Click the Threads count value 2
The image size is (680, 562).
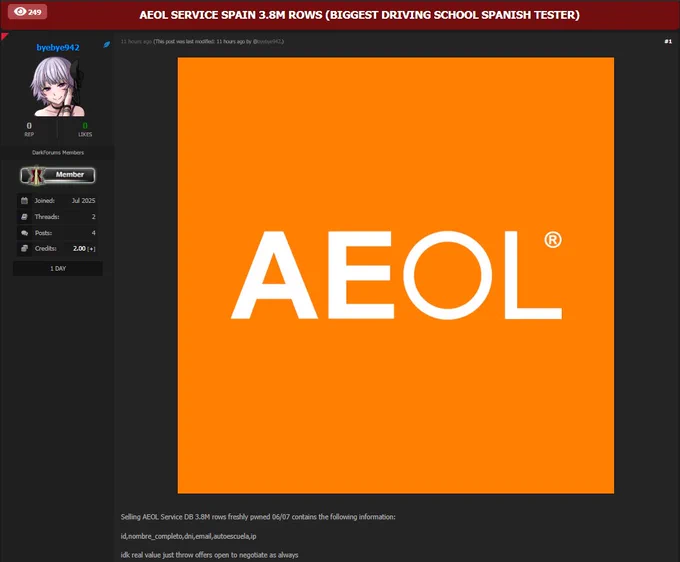93,216
